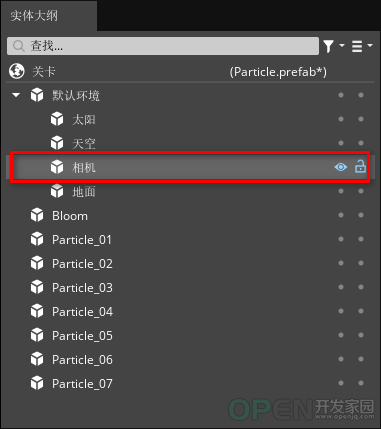The width and height of the screenshot is (381, 429).
Task: Click the 查找 search field
Action: coord(163,46)
